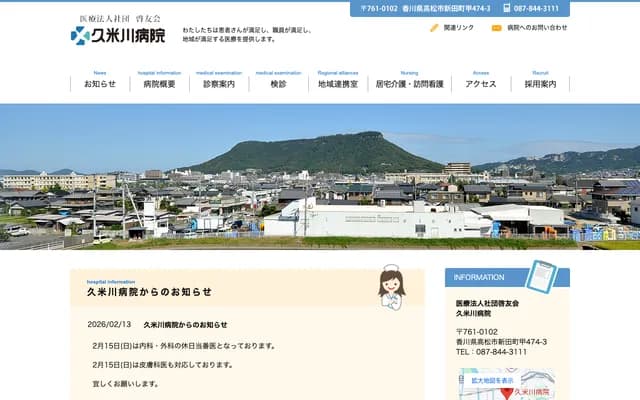Open the 診察案内 menu item
The image size is (640, 400).
click(219, 84)
